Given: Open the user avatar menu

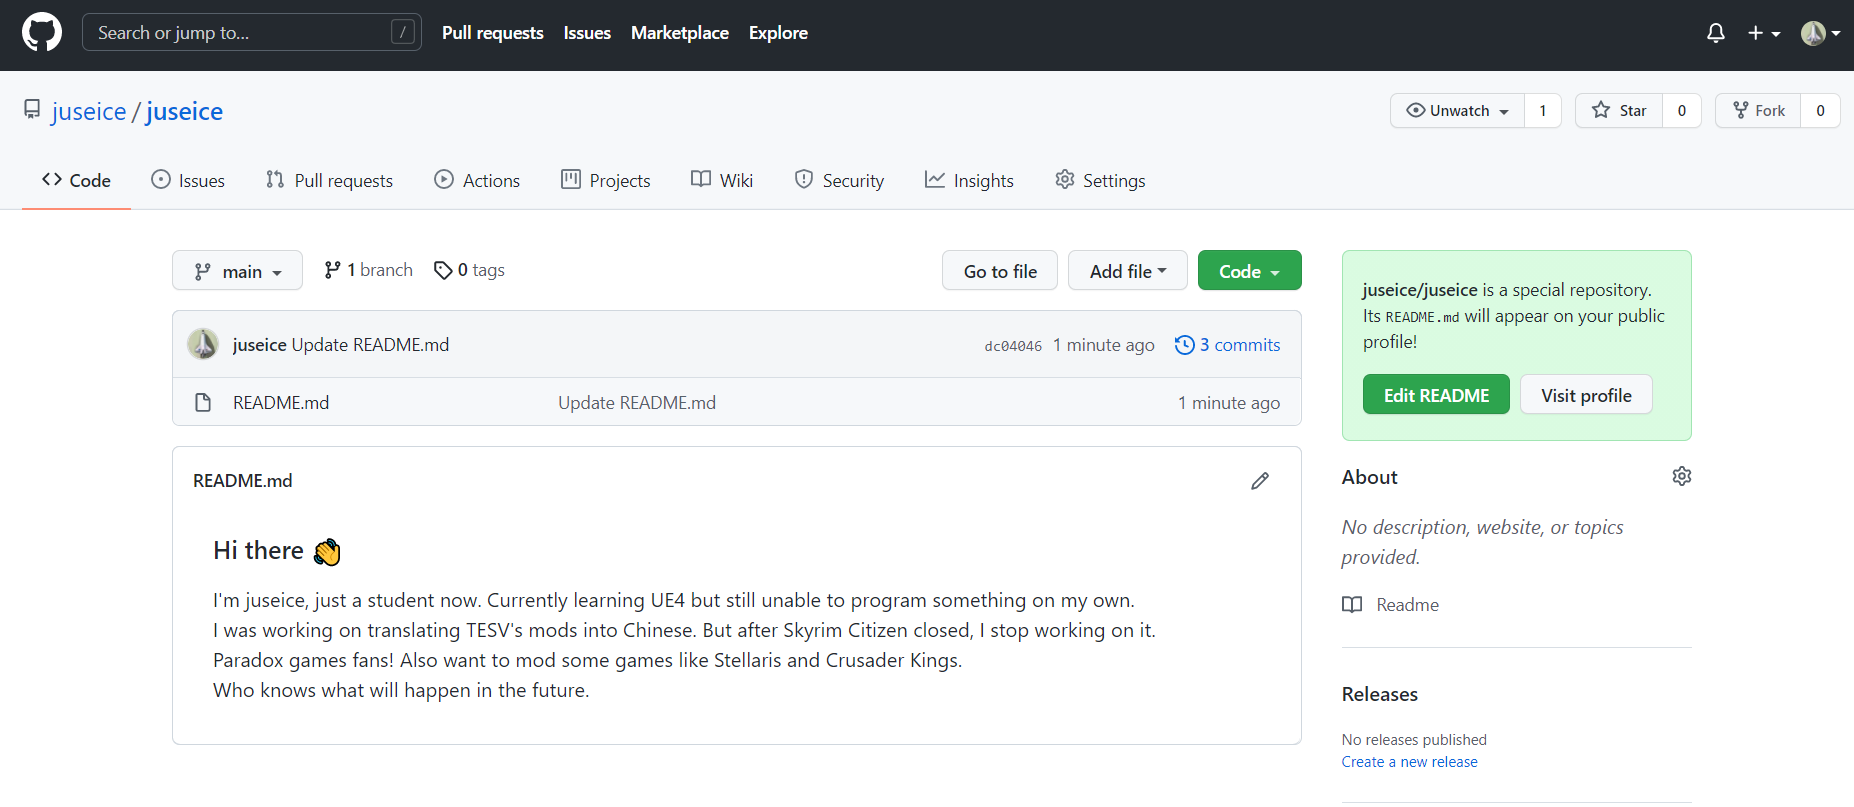Looking at the screenshot, I should [x=1821, y=33].
